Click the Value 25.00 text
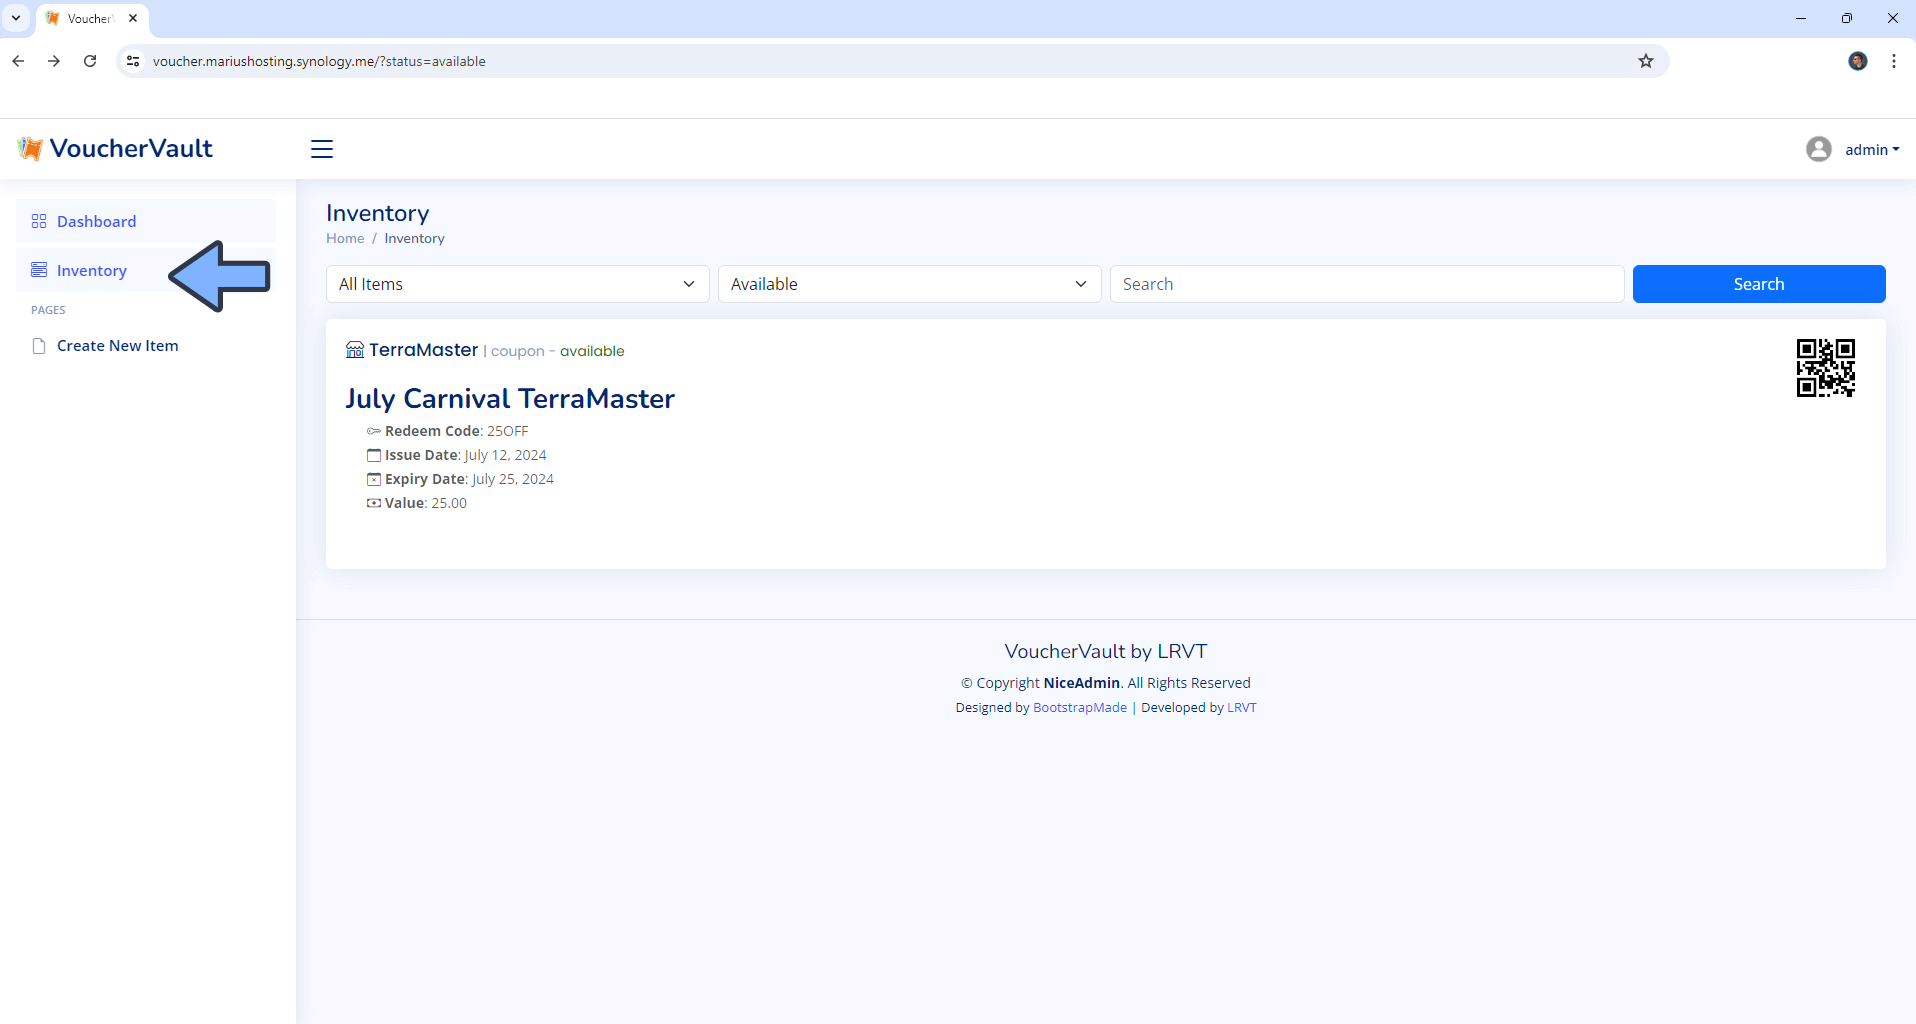 tap(449, 503)
